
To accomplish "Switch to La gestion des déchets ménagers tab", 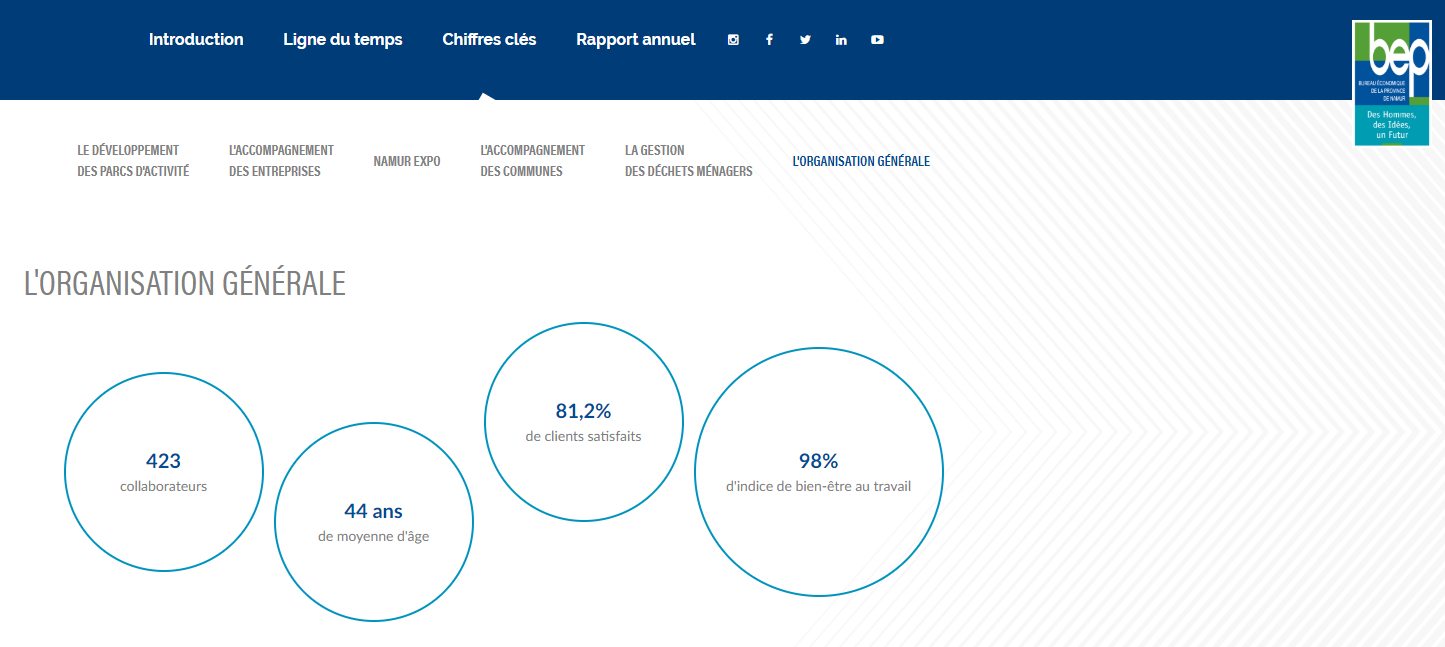I will 689,161.
